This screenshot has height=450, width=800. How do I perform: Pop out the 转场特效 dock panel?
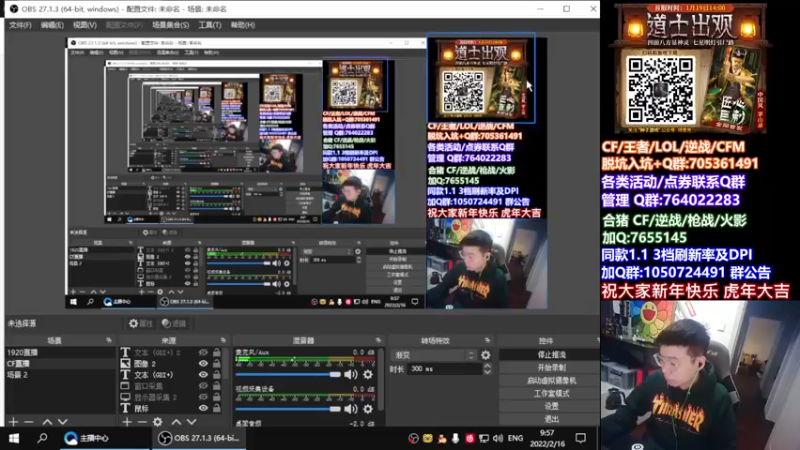[x=487, y=340]
